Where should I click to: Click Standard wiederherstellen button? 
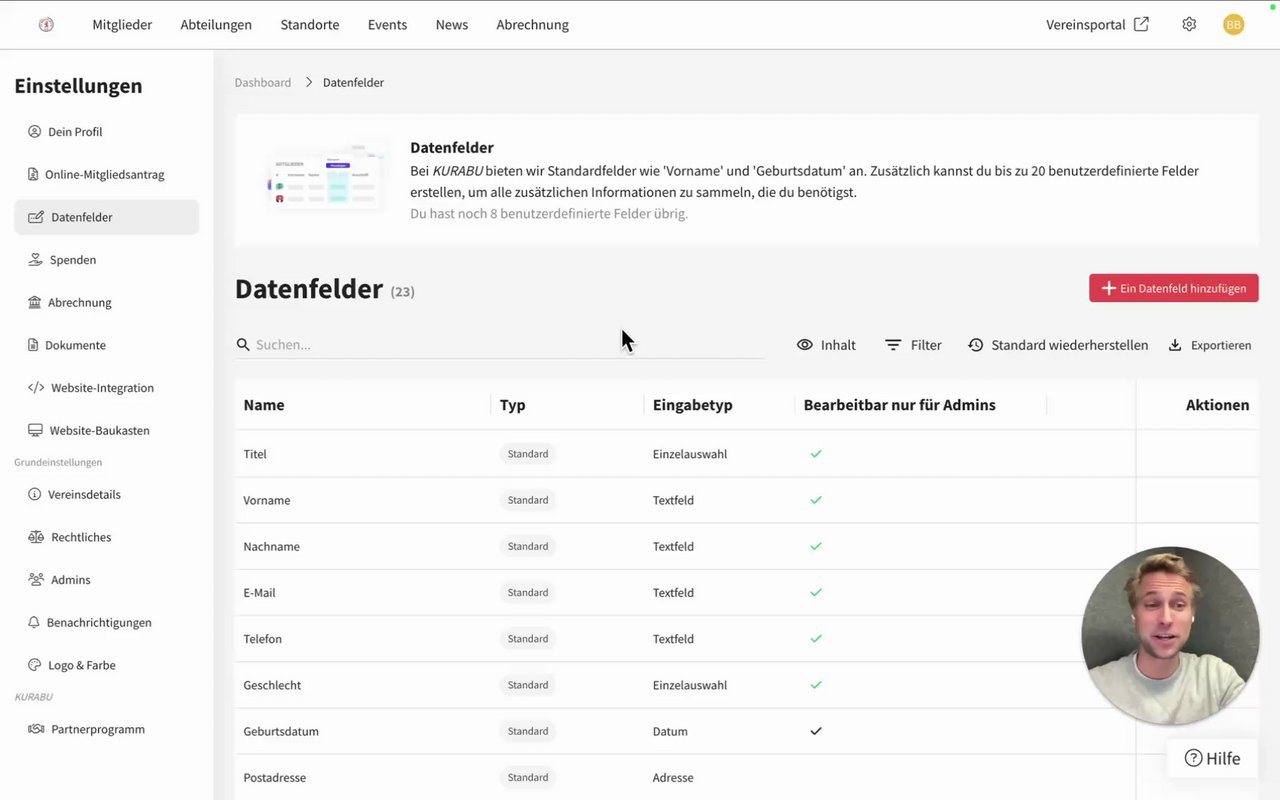point(1058,345)
